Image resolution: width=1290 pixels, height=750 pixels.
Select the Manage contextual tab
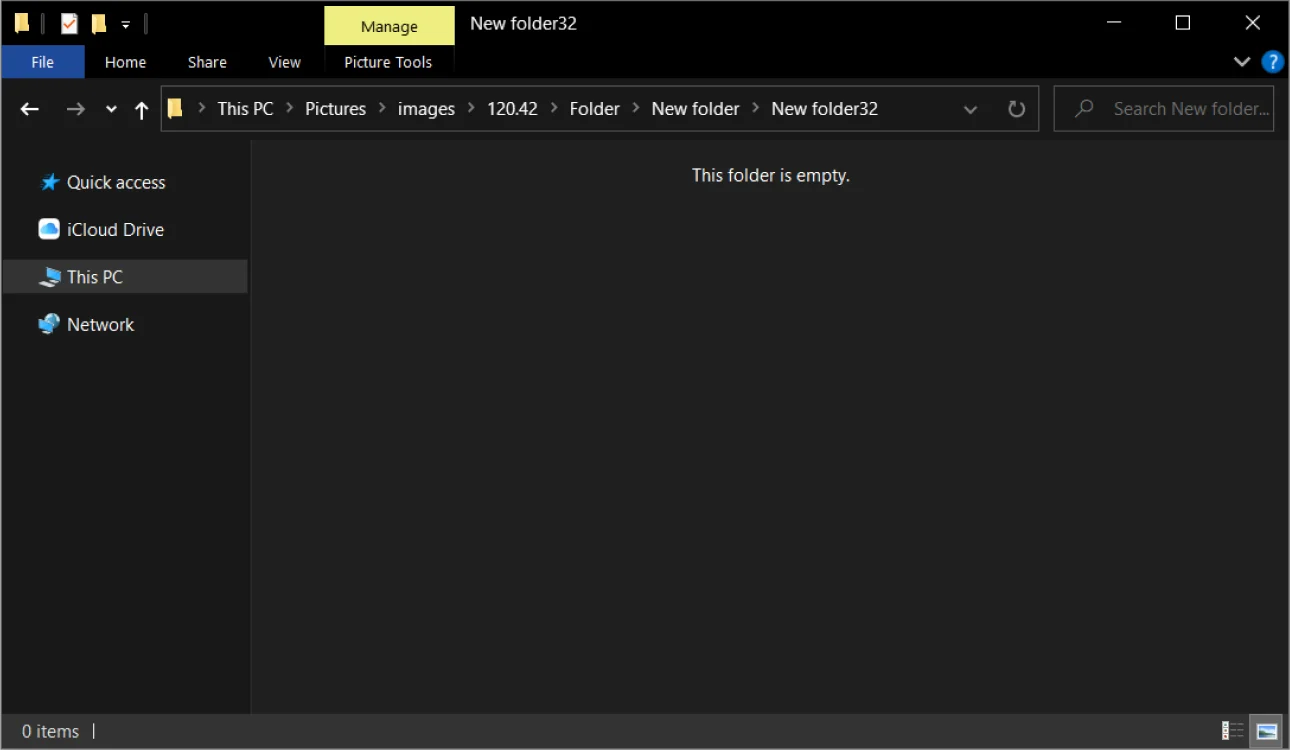pos(389,27)
